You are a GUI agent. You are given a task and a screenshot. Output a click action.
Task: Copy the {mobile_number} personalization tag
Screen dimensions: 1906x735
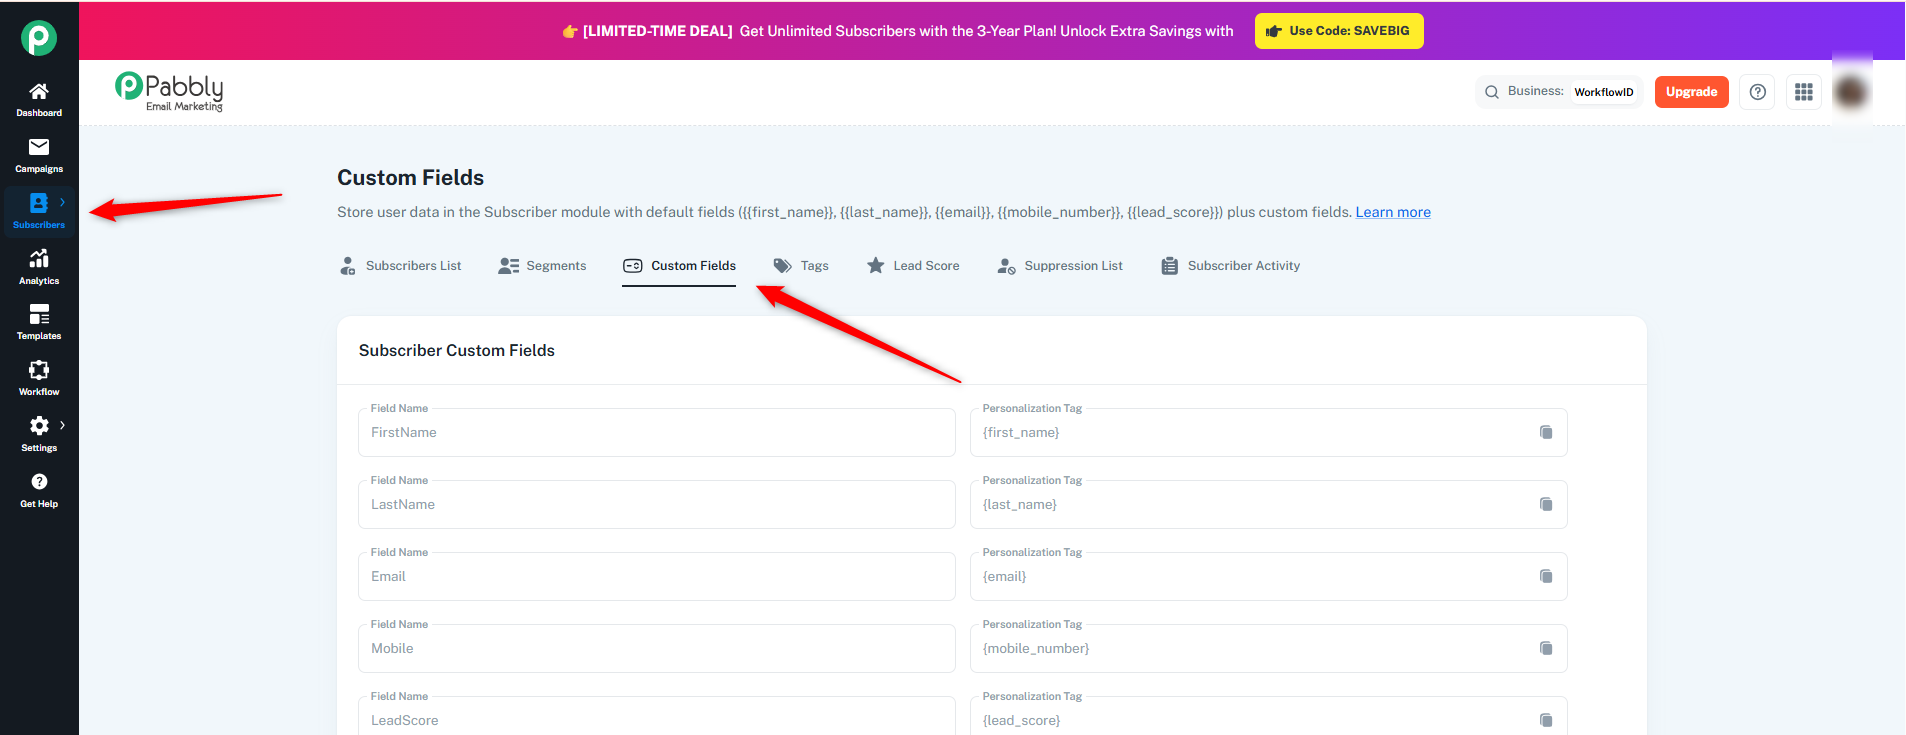click(1546, 649)
